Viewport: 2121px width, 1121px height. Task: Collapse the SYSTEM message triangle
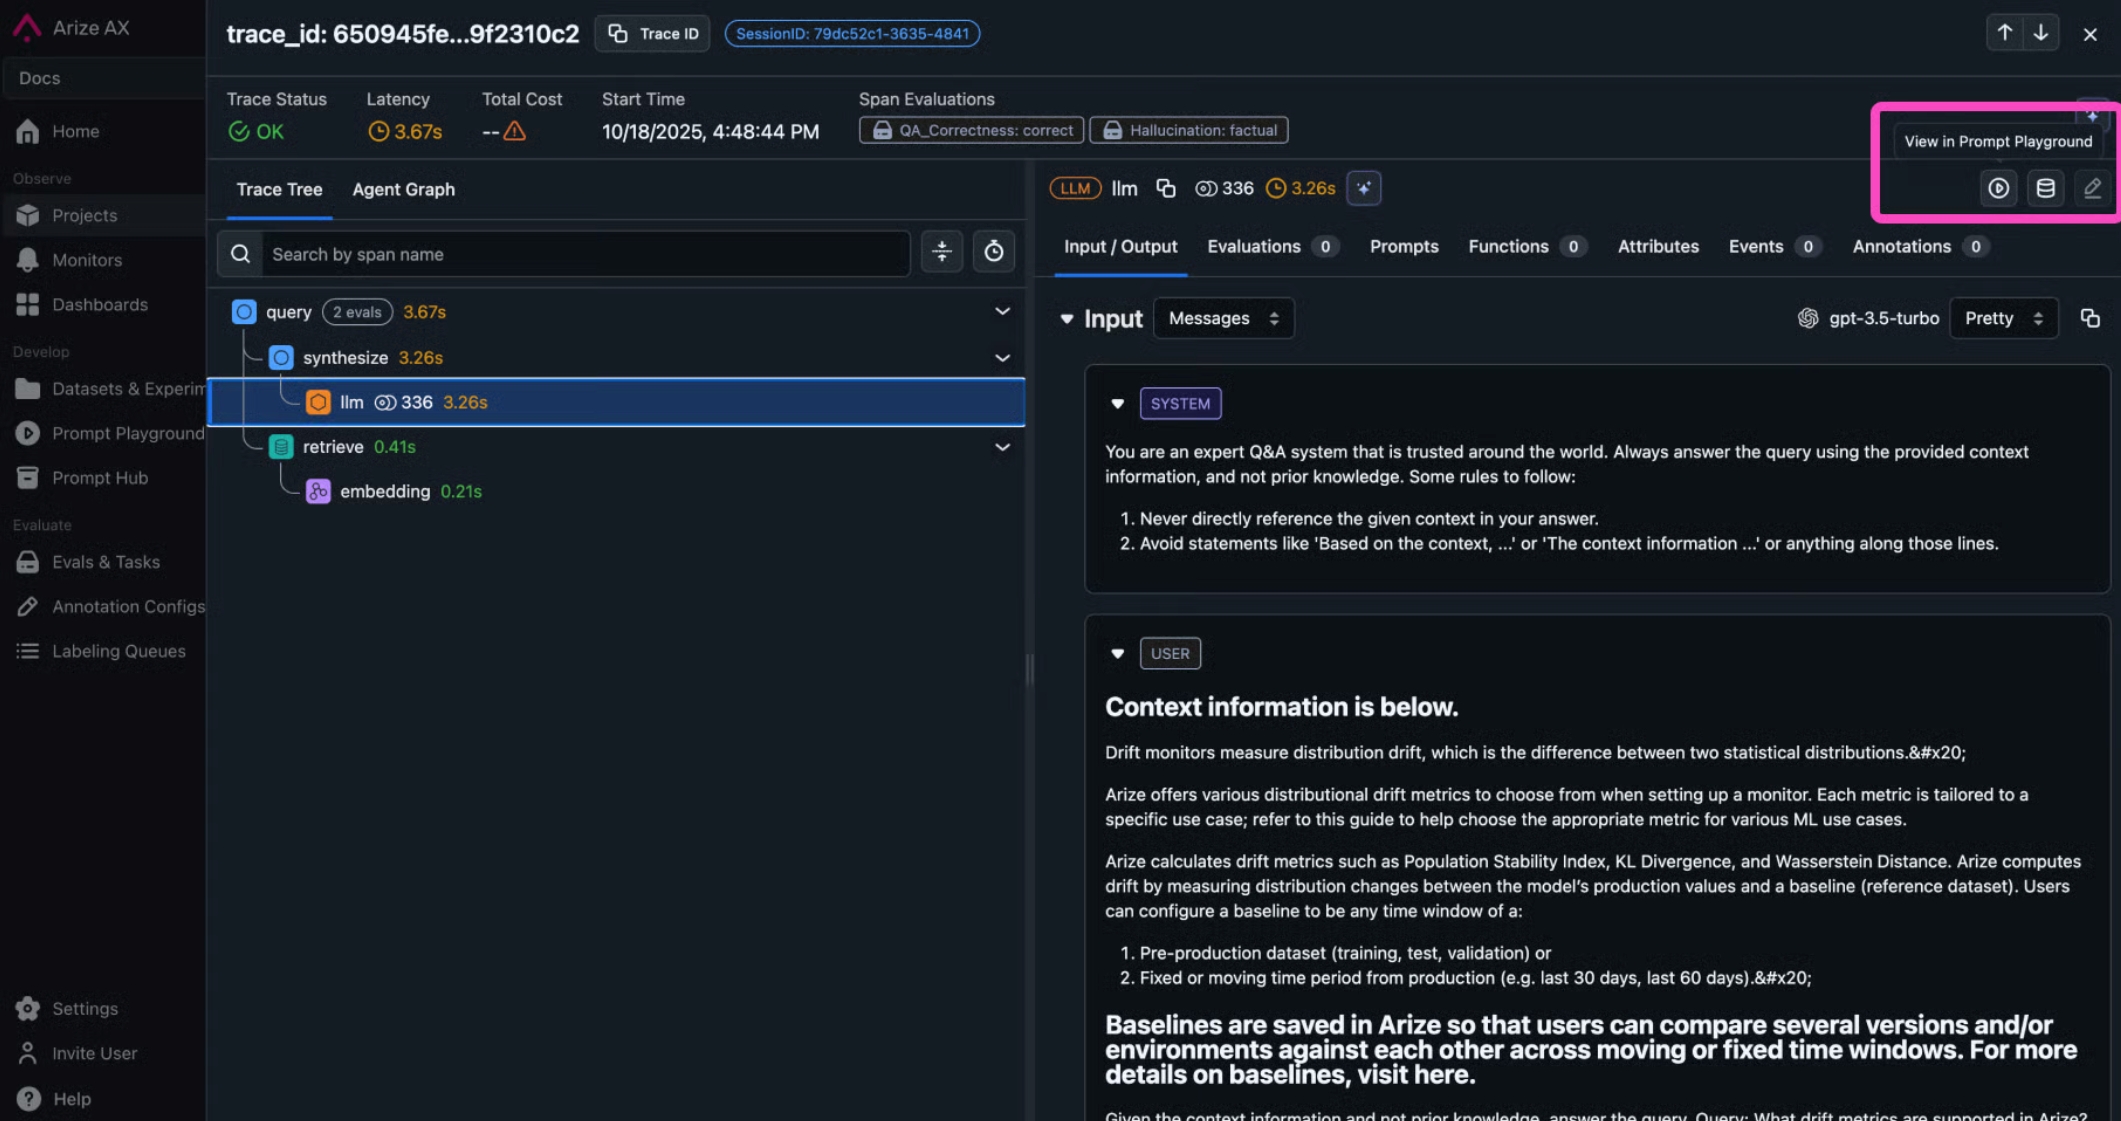[x=1117, y=404]
